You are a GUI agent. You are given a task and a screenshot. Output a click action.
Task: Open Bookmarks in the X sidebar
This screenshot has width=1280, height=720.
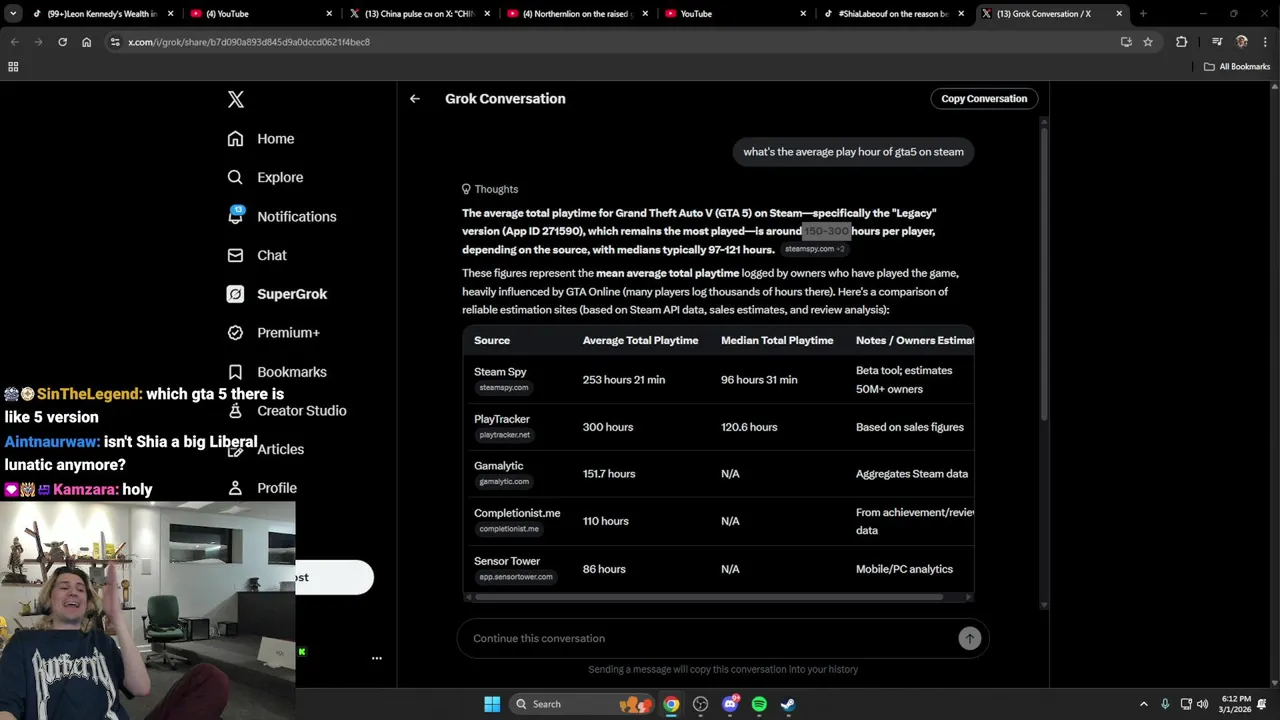click(277, 371)
